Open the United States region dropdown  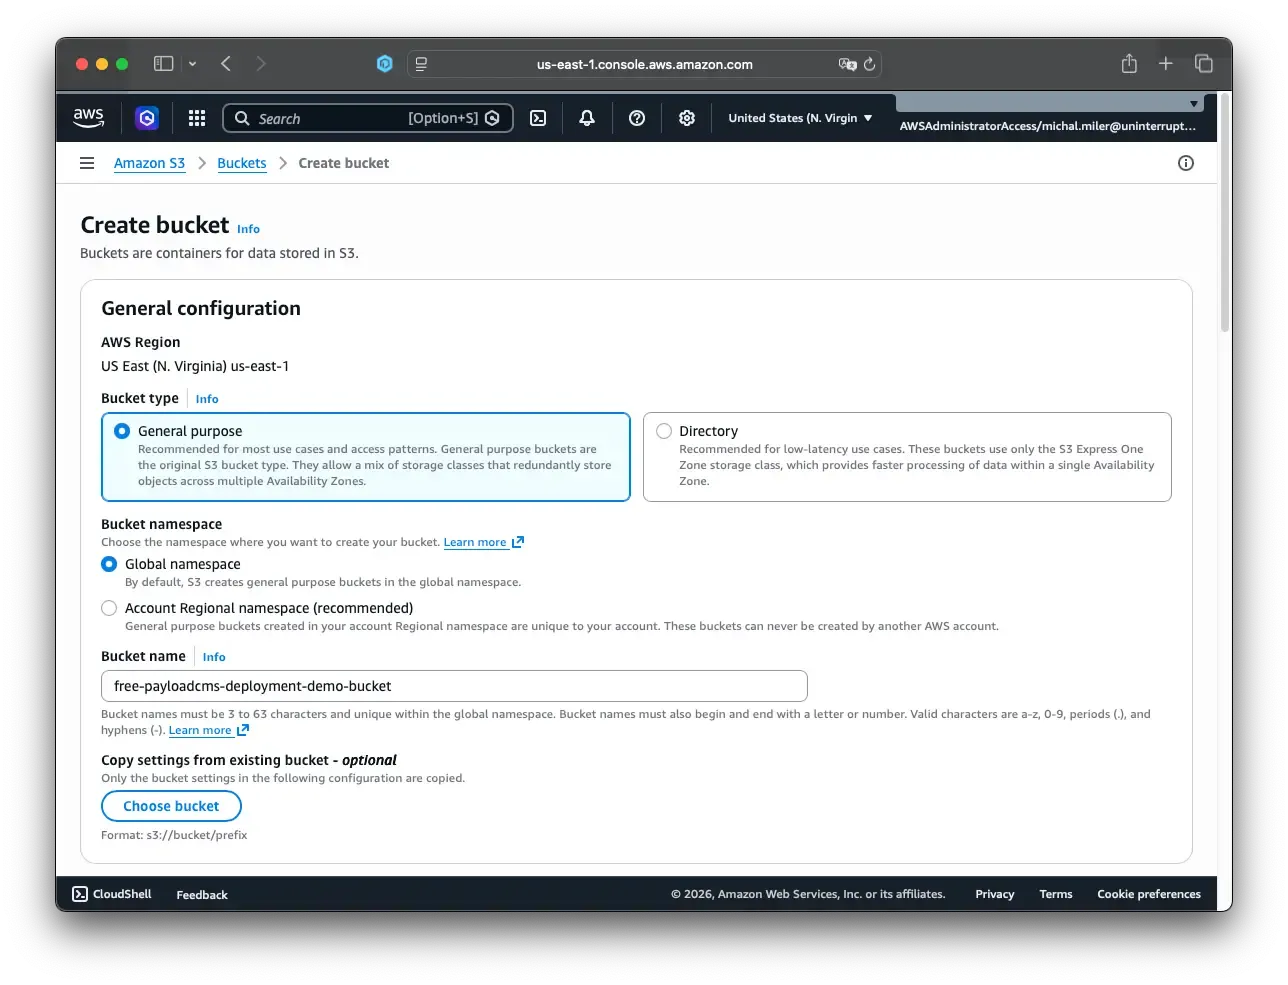800,118
